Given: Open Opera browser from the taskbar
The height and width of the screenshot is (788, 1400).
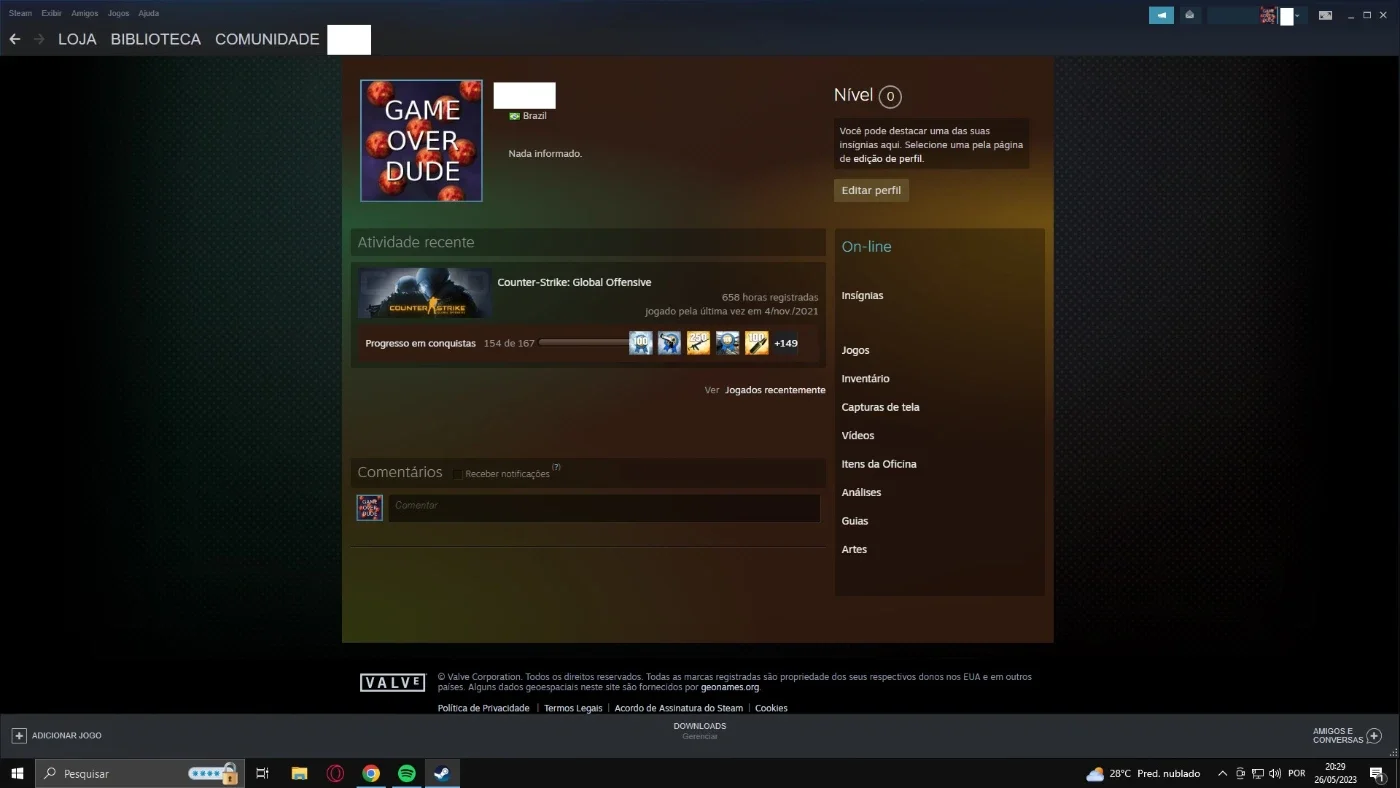Looking at the screenshot, I should [335, 773].
